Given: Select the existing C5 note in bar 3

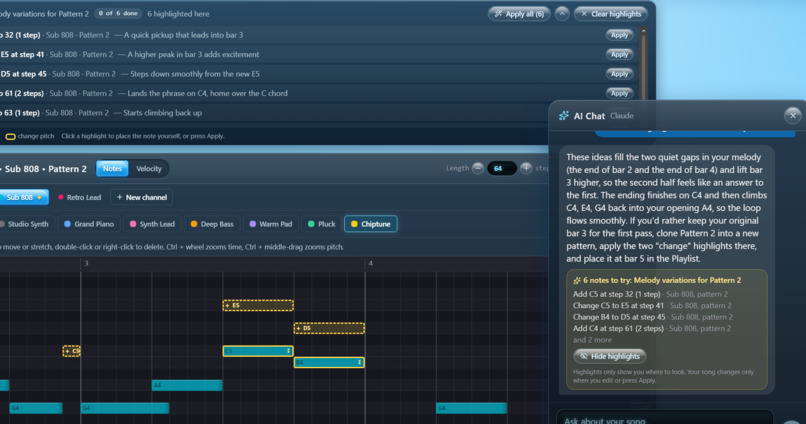Looking at the screenshot, I should [x=258, y=351].
